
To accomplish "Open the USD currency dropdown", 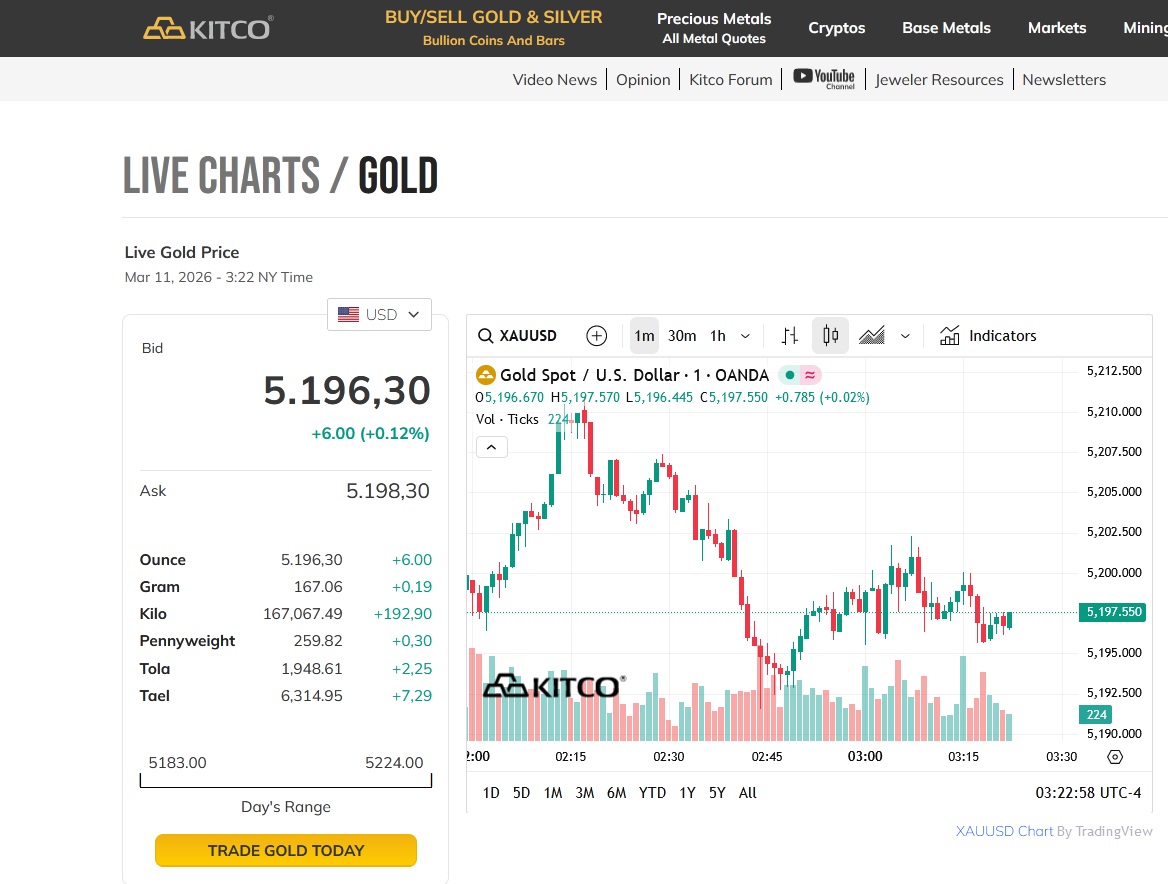I will (x=379, y=314).
